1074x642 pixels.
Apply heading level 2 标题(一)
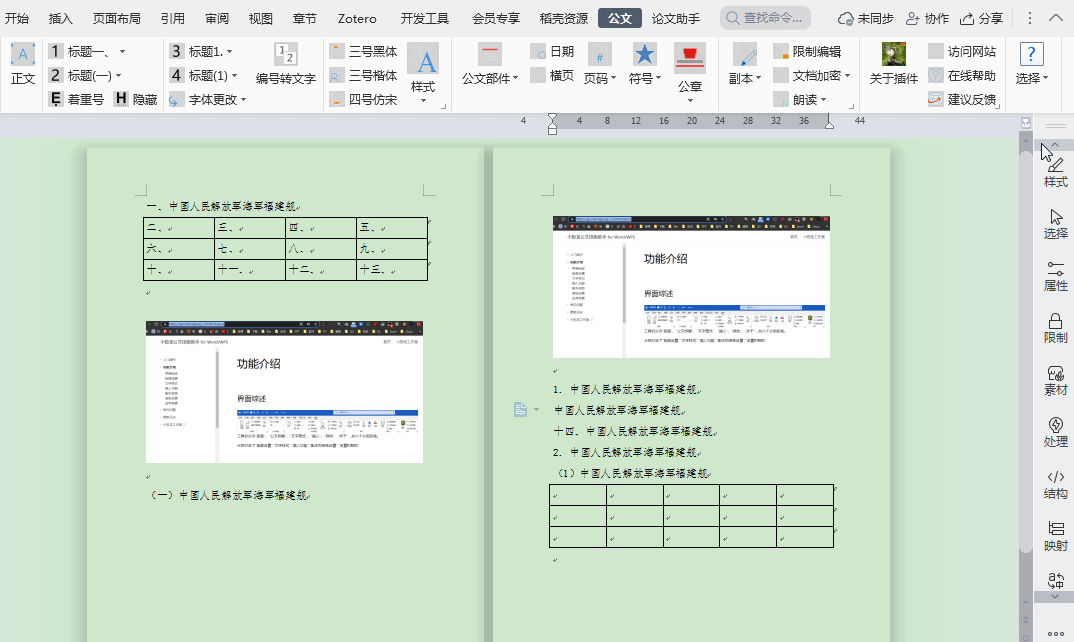tap(81, 75)
